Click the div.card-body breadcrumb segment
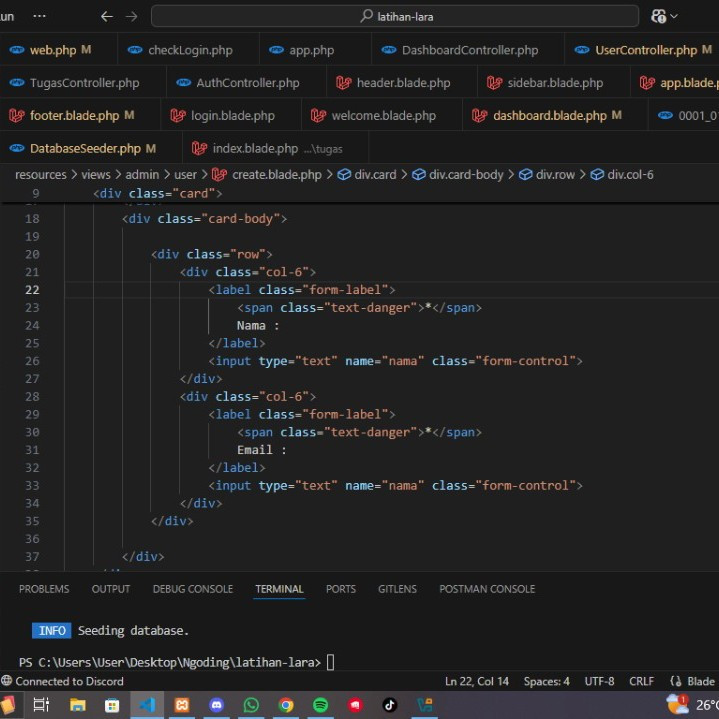This screenshot has height=719, width=719. pyautogui.click(x=466, y=174)
